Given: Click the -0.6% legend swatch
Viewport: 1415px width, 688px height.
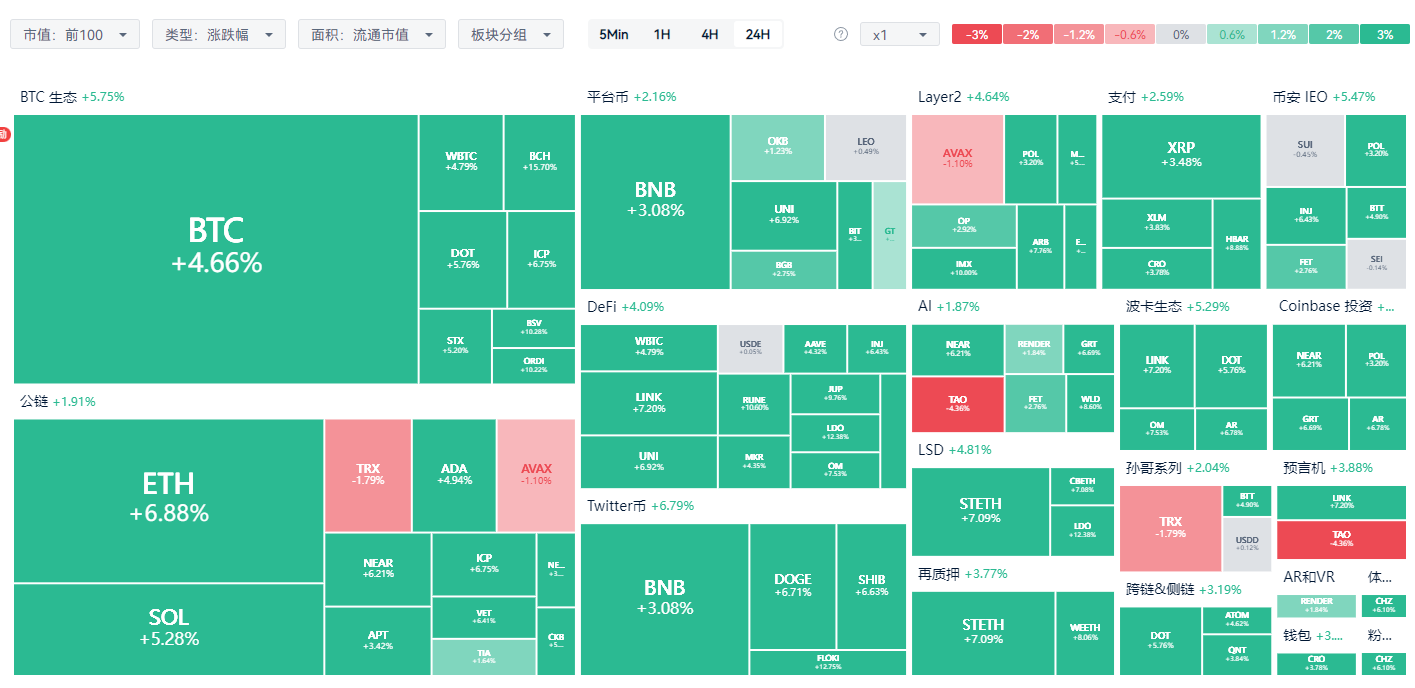Looking at the screenshot, I should point(1130,34).
